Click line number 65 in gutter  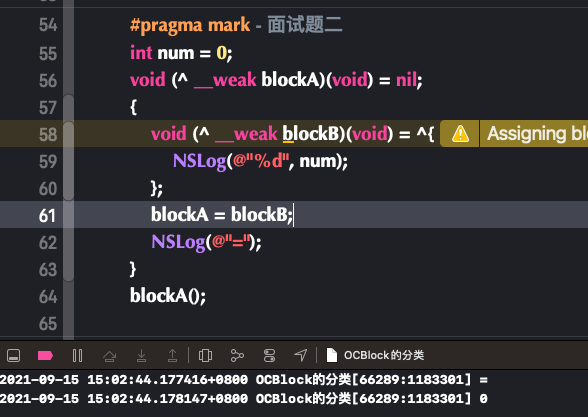[x=48, y=324]
